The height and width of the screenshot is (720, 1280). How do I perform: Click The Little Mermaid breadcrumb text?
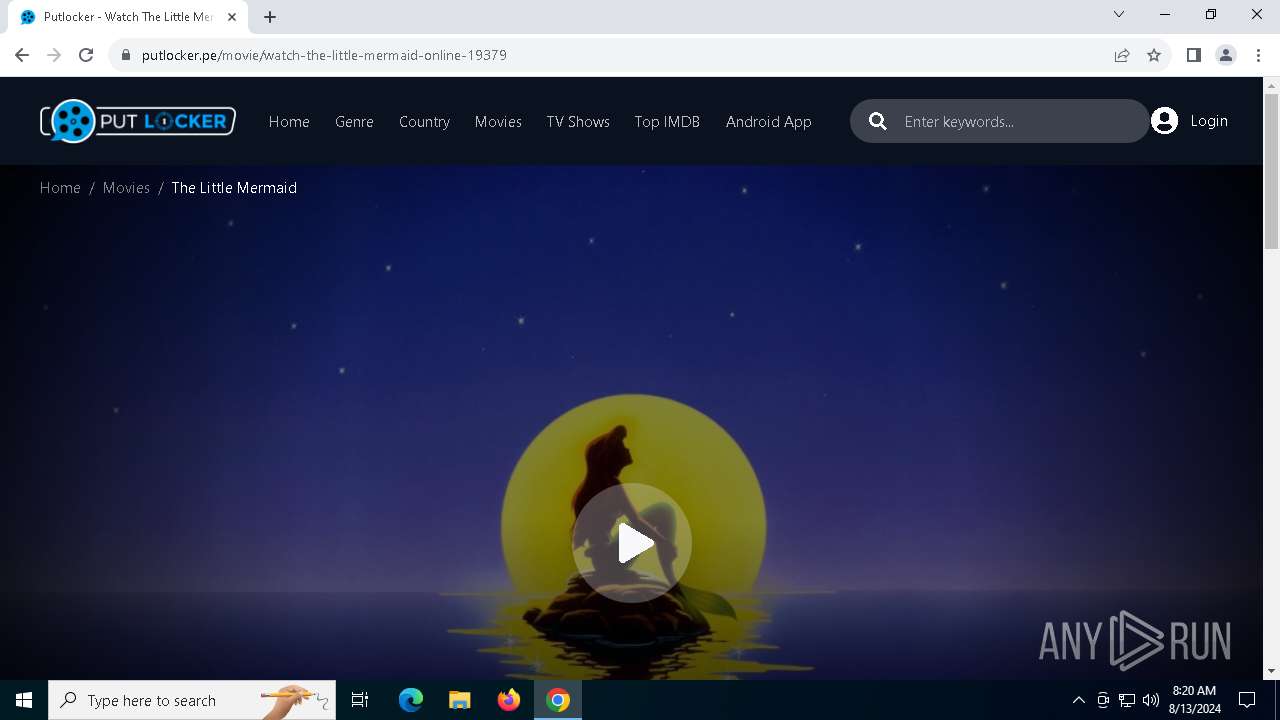tap(234, 187)
